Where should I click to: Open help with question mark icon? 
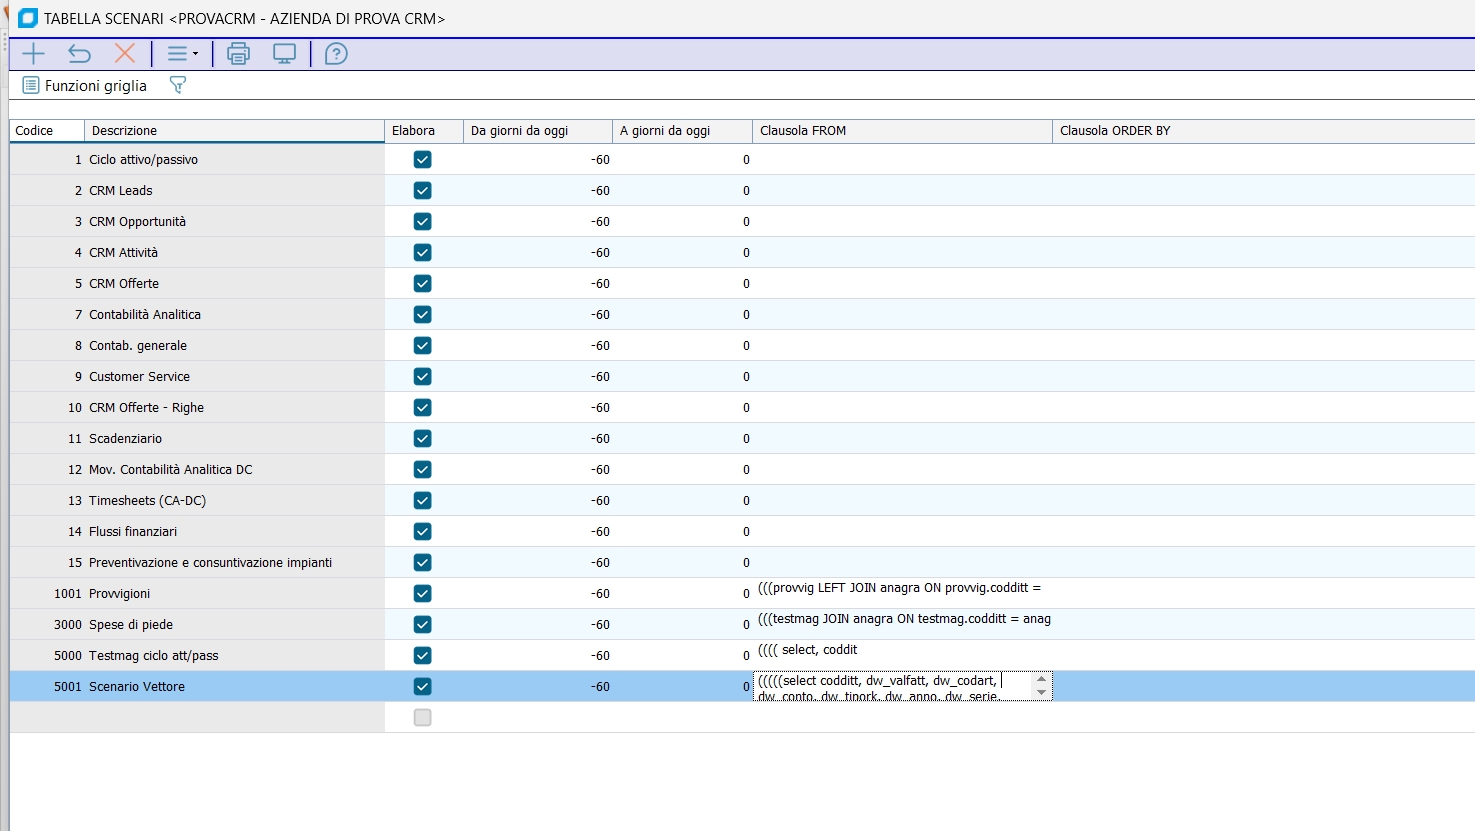336,54
